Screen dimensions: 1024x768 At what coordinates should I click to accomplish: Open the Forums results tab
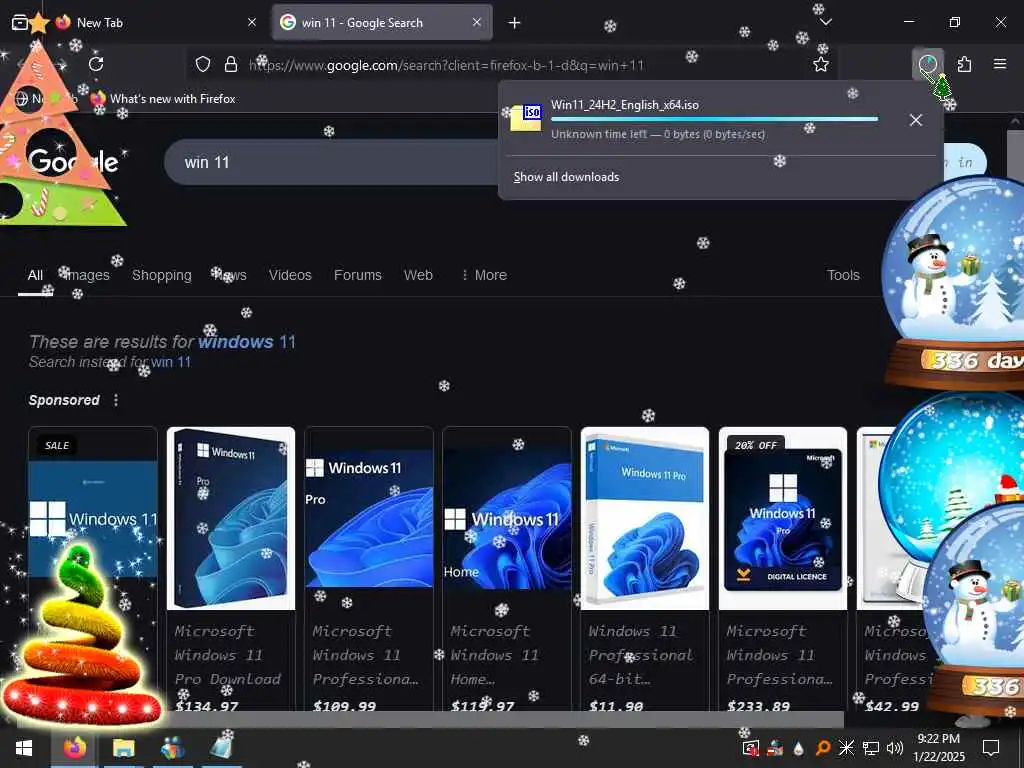[358, 276]
